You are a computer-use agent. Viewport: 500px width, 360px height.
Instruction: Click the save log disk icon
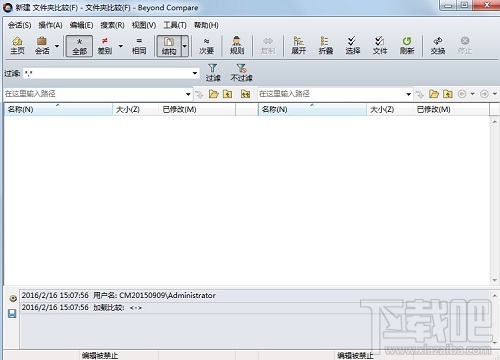coord(12,313)
